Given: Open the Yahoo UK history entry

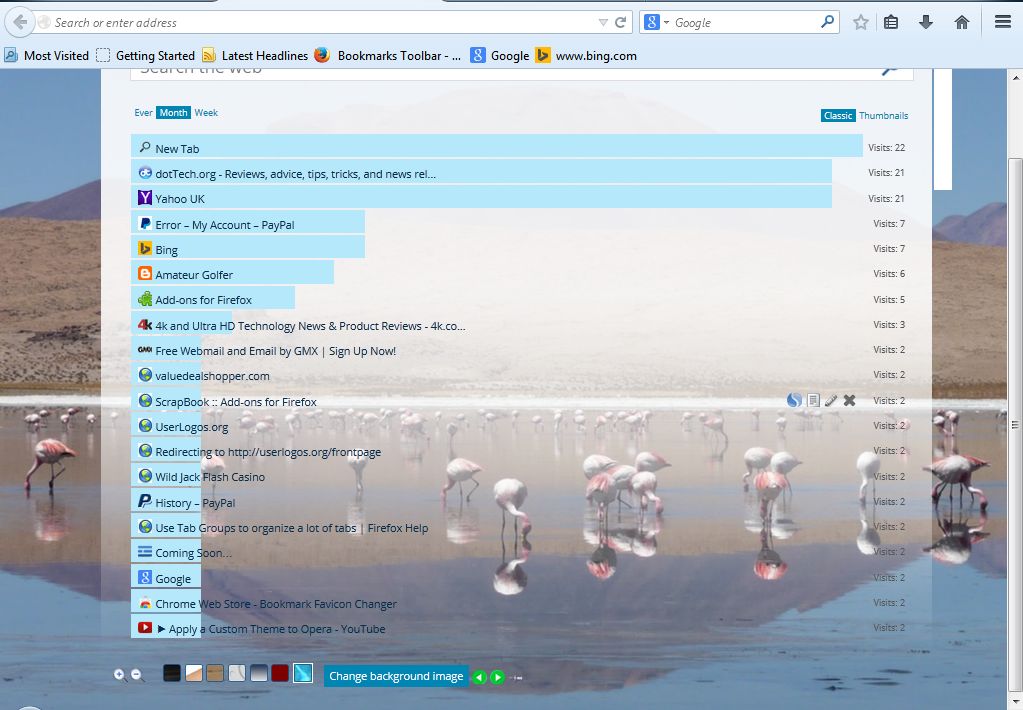Looking at the screenshot, I should [x=180, y=198].
